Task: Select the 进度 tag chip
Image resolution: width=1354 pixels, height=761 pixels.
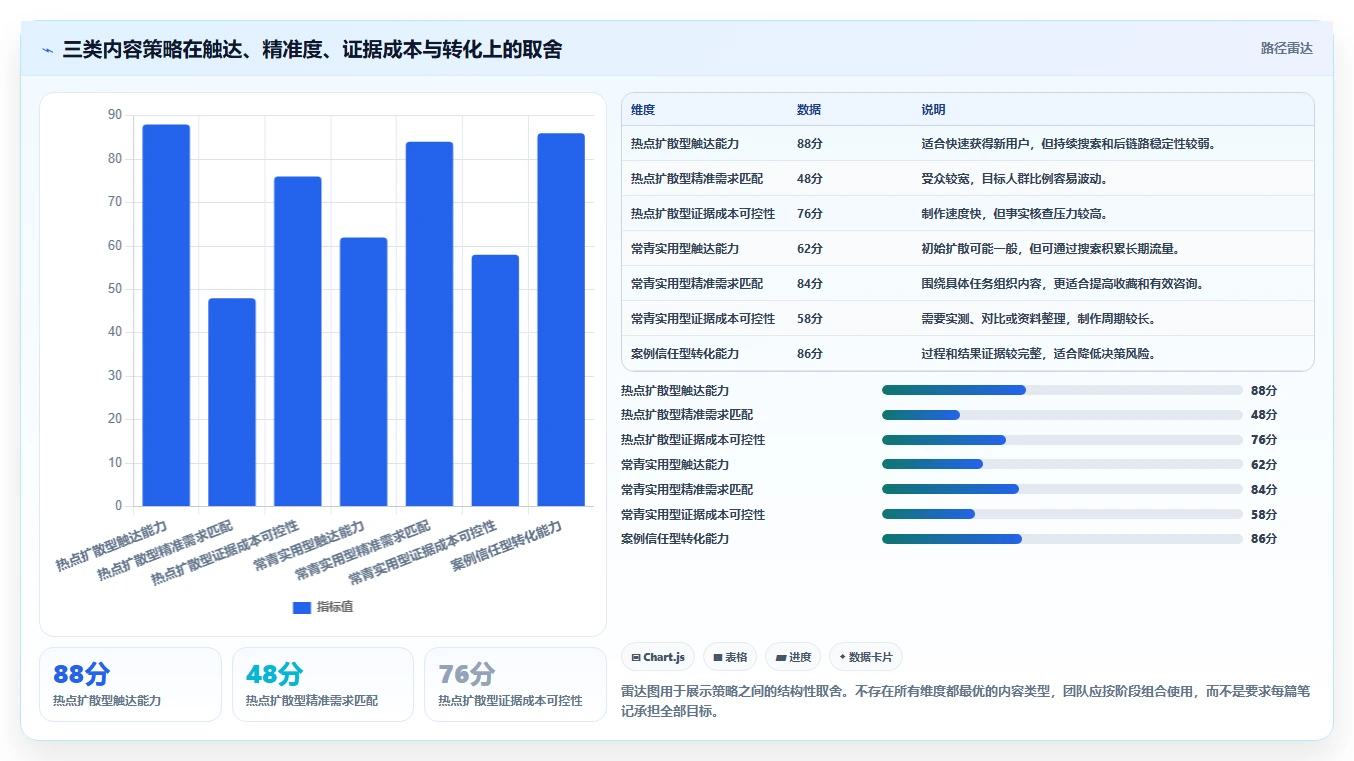Action: [x=793, y=657]
